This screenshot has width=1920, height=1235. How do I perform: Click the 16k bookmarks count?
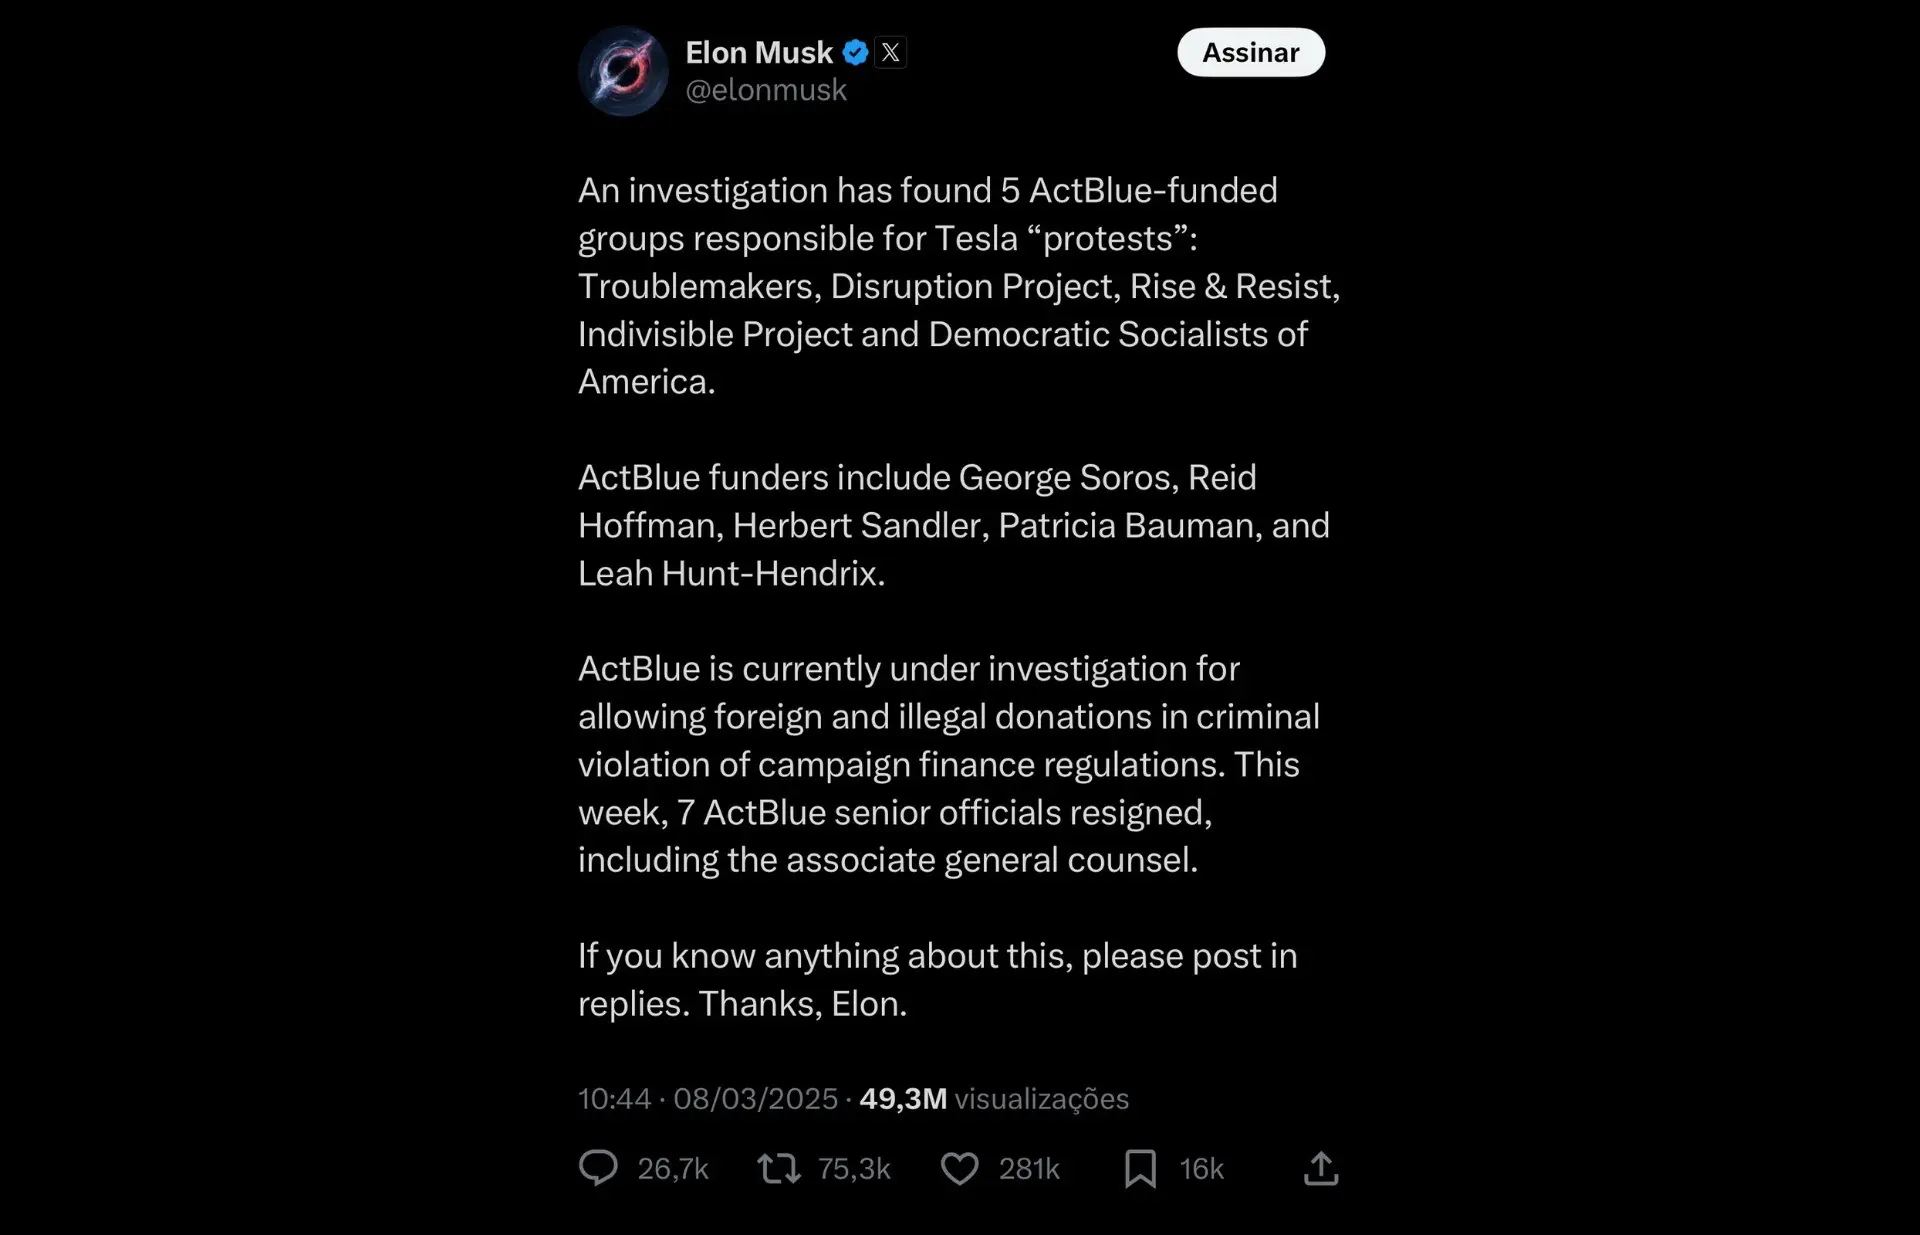pos(1201,1168)
